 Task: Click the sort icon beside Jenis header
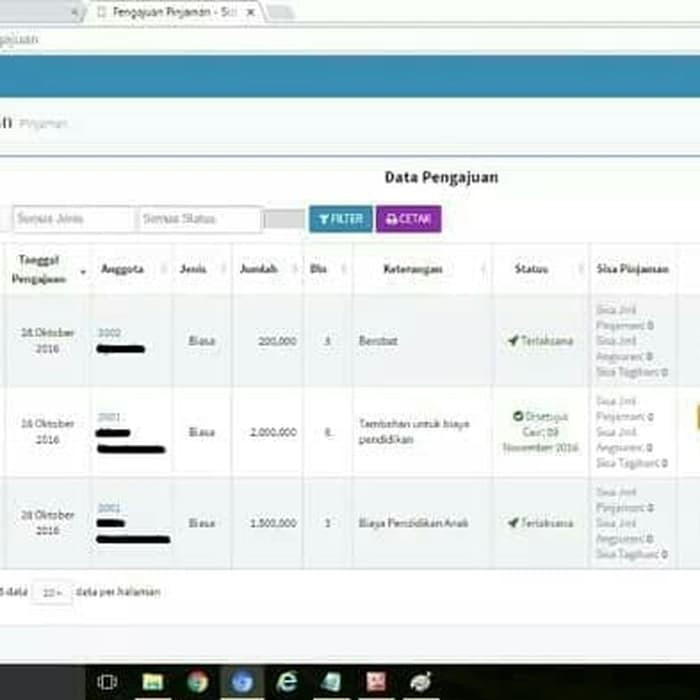[x=223, y=269]
